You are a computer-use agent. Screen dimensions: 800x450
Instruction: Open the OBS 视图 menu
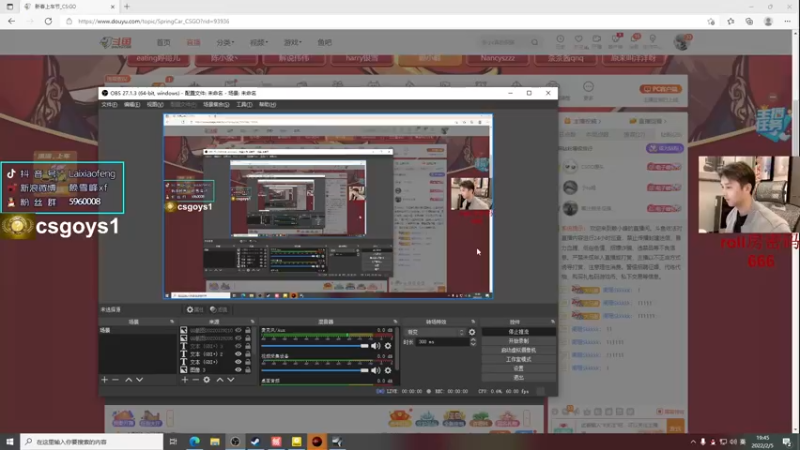[155, 105]
